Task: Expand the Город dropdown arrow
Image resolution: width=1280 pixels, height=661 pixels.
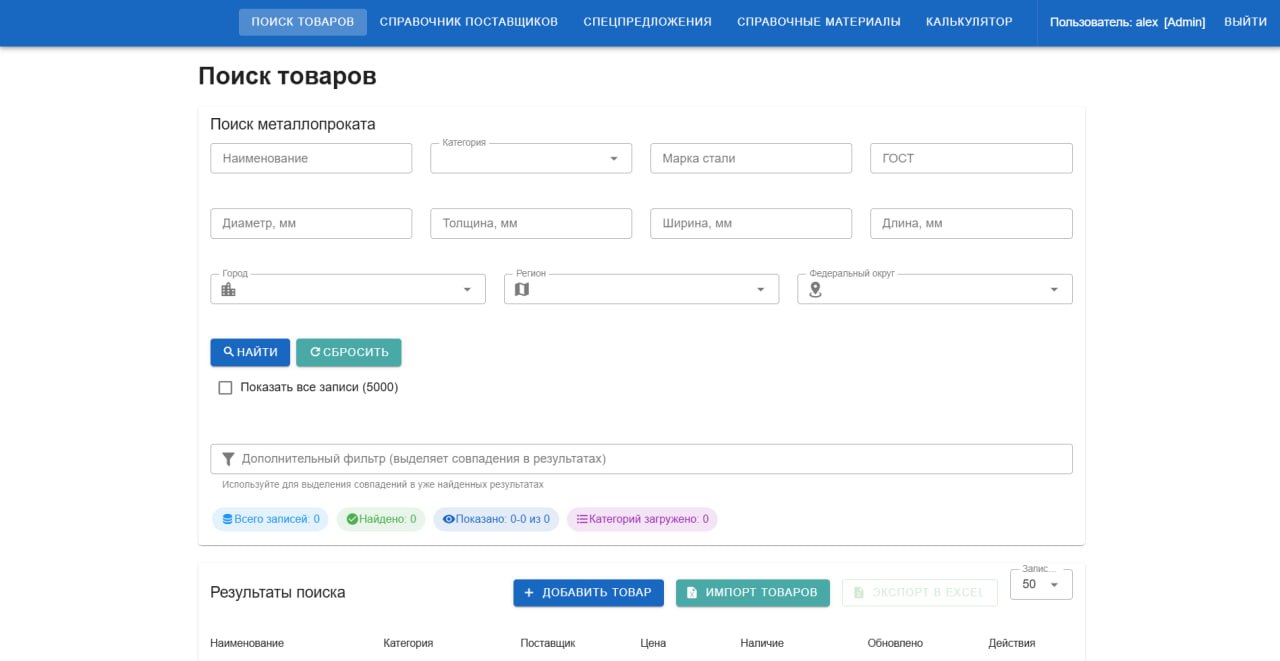Action: pyautogui.click(x=467, y=289)
